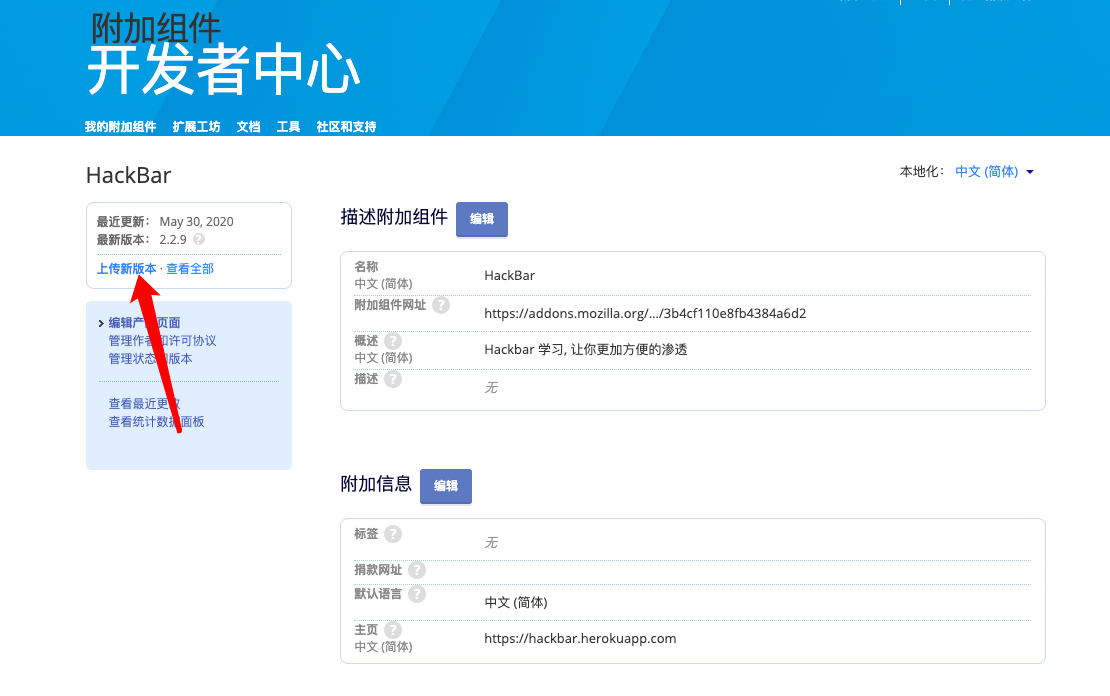Image resolution: width=1110 pixels, height=696 pixels.
Task: Open the 我的附加组件 menu
Action: point(120,127)
